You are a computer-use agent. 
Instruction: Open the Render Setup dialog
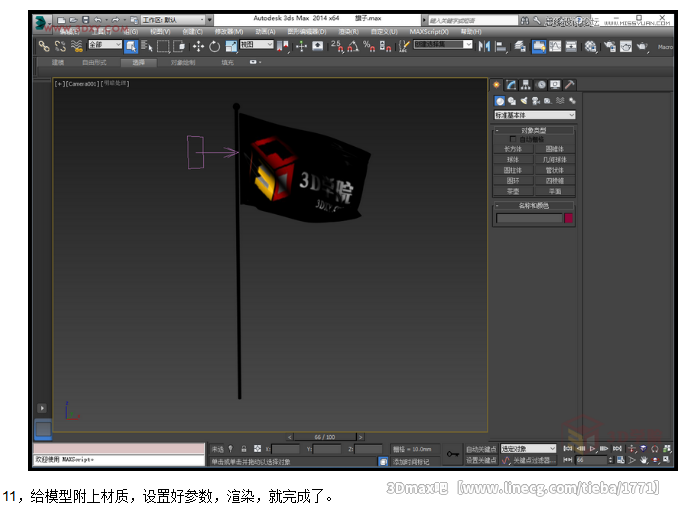(610, 46)
